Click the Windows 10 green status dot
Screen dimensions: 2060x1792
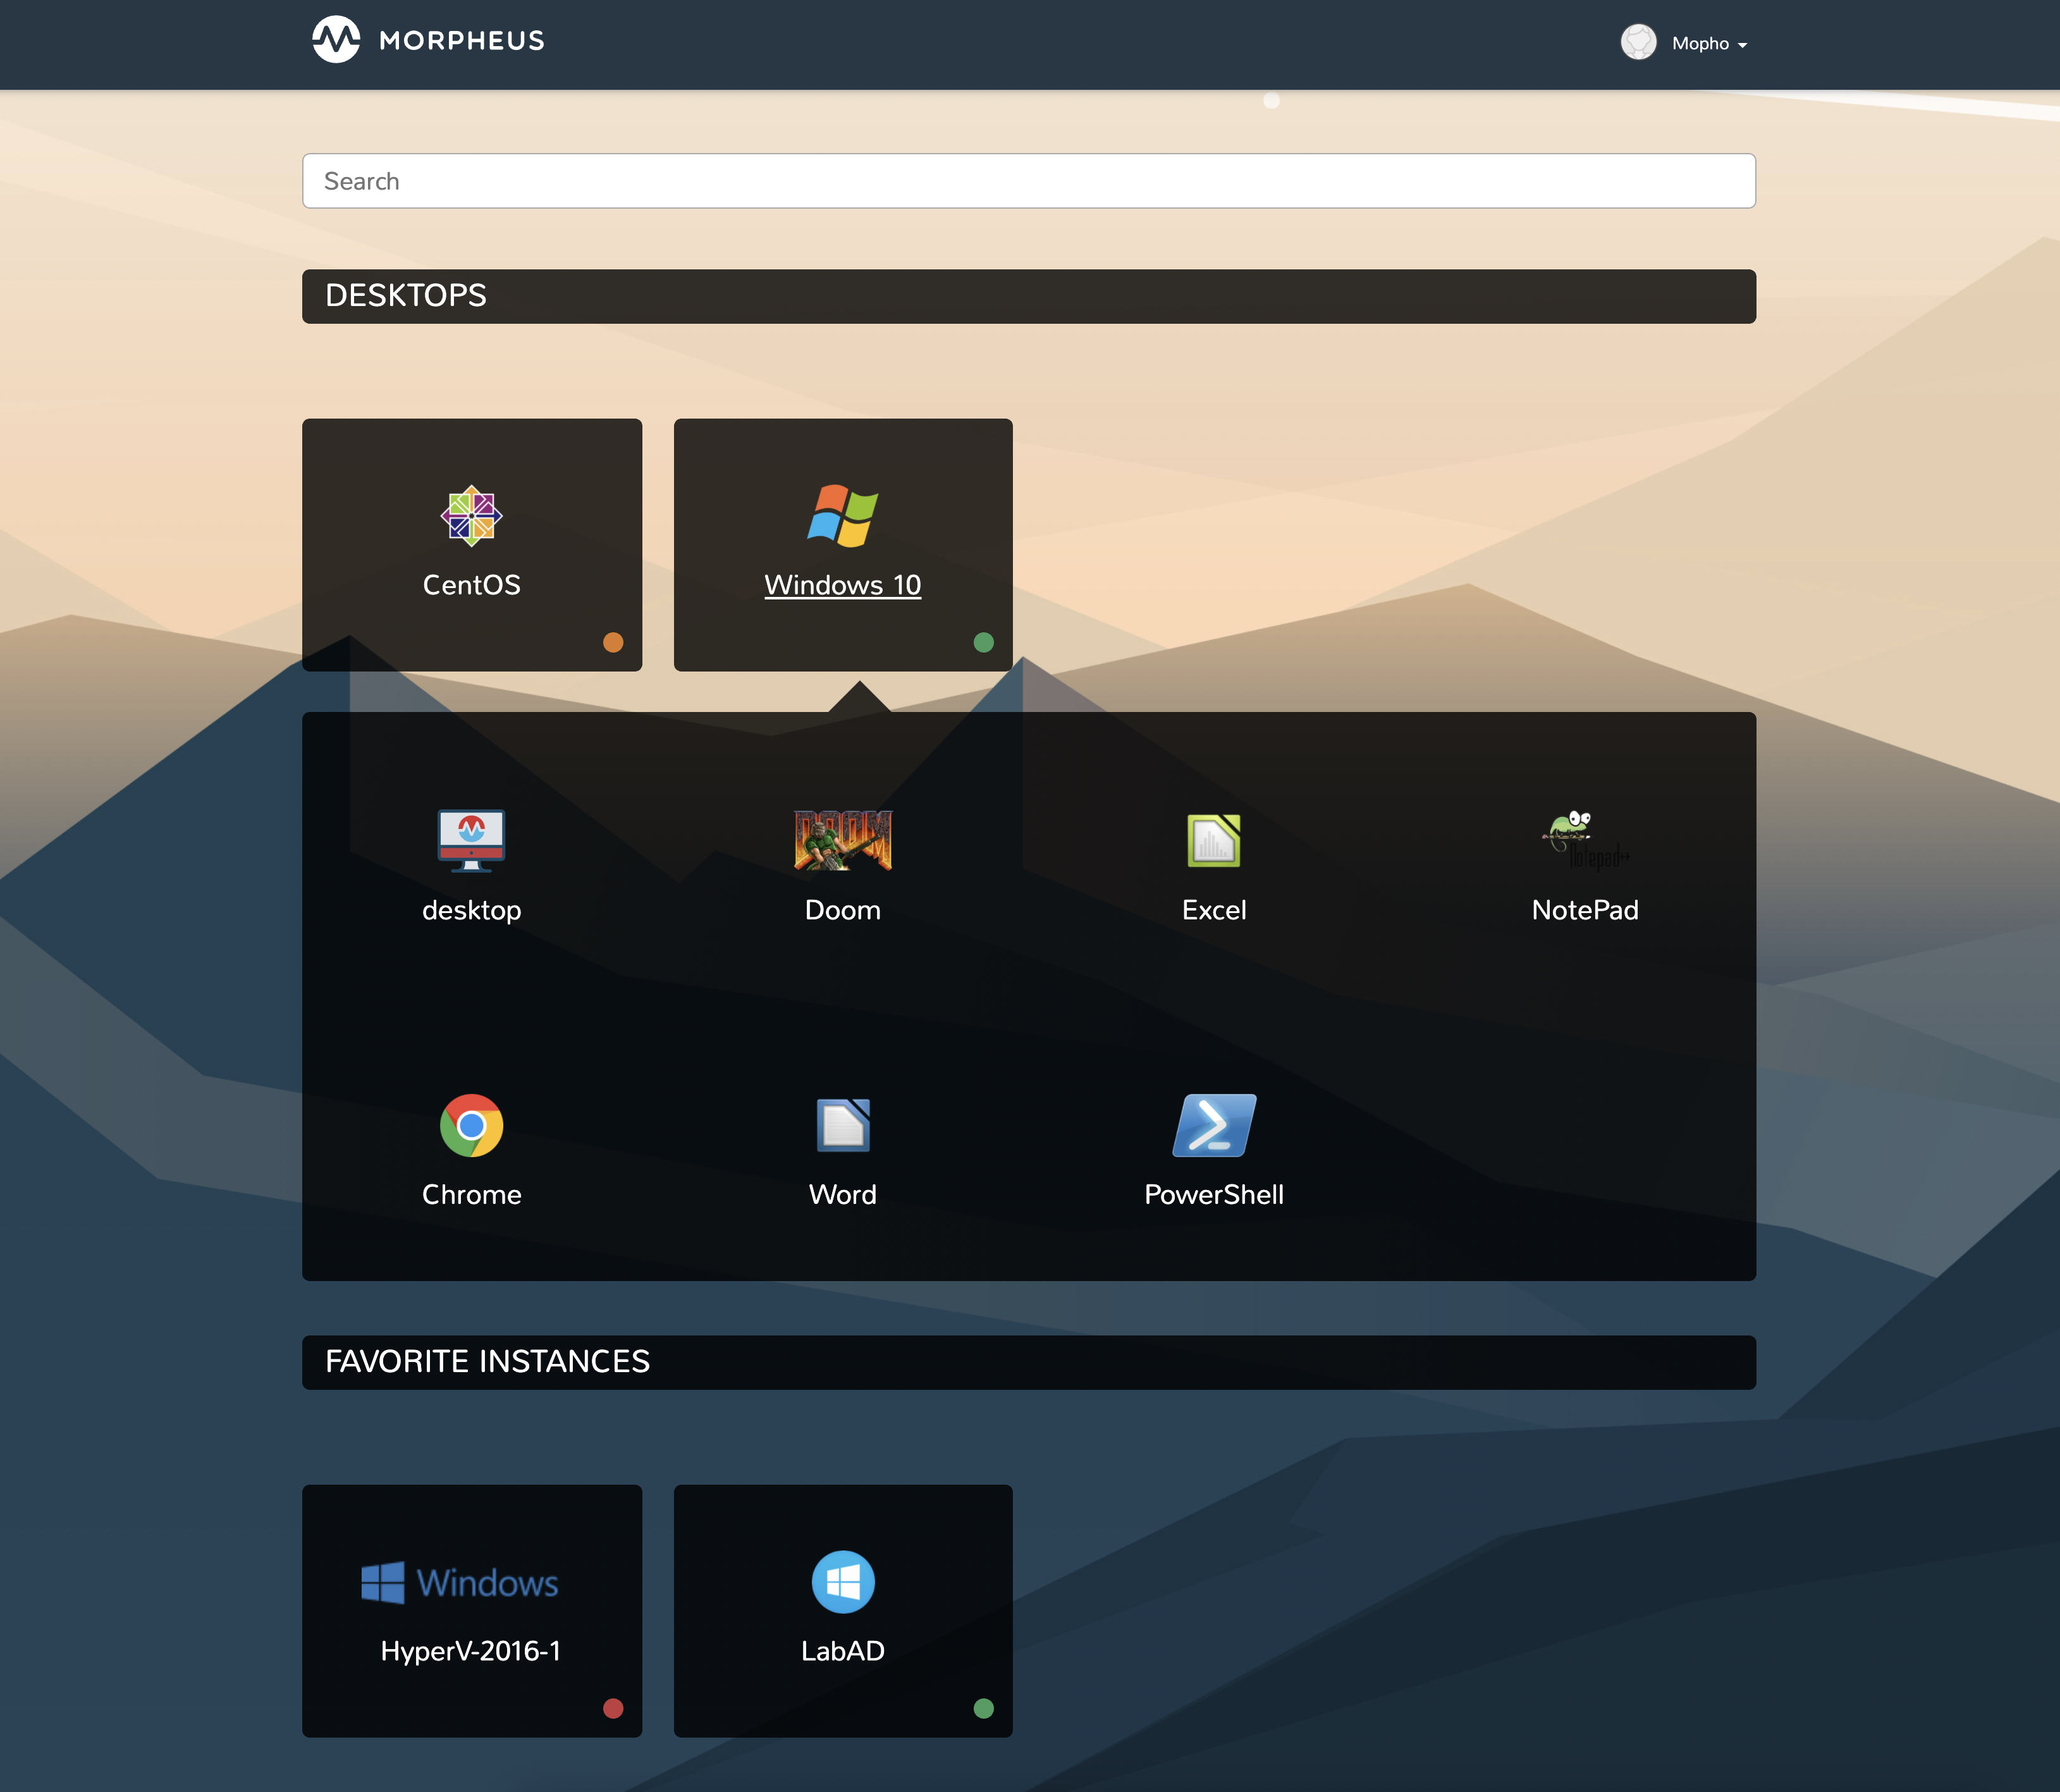[x=983, y=642]
